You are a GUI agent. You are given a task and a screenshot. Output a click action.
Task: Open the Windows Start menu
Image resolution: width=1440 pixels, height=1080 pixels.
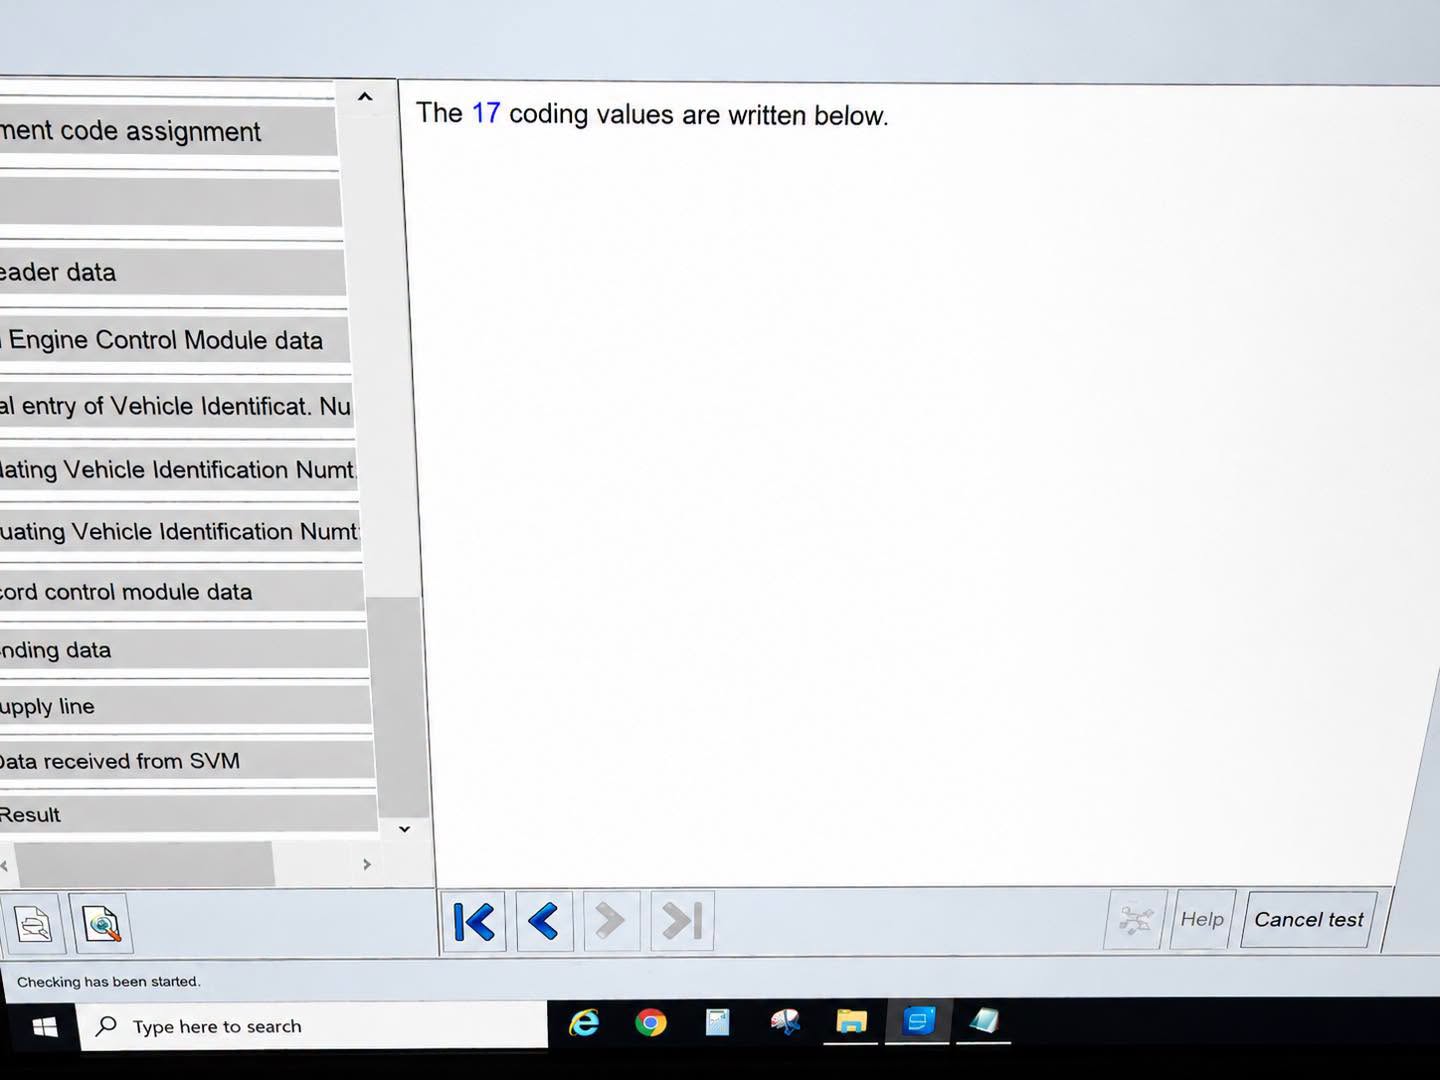[45, 1027]
